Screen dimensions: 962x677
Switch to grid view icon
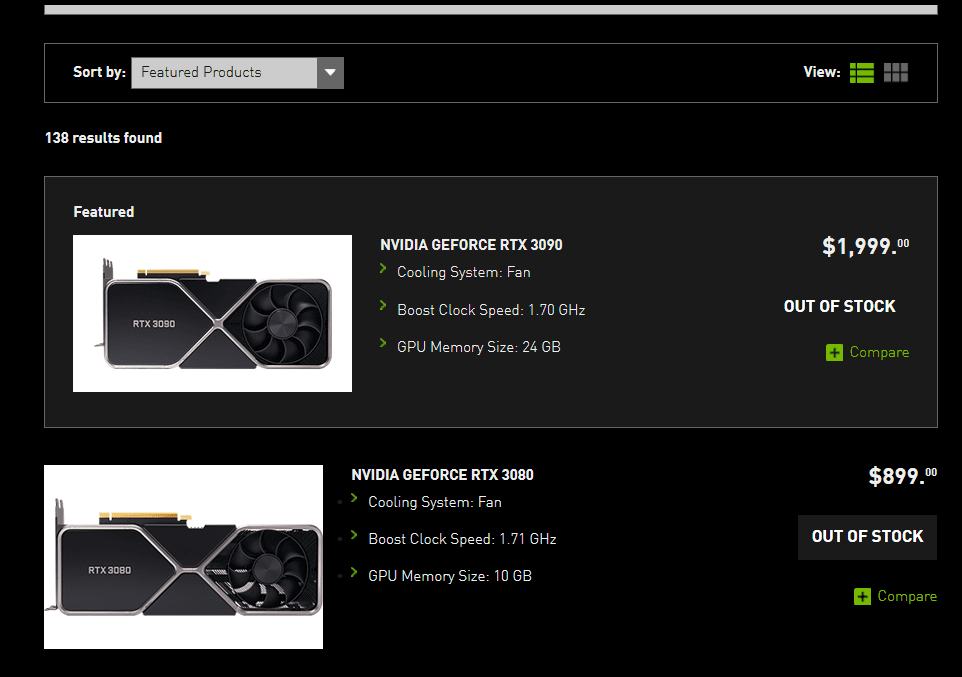pos(896,72)
